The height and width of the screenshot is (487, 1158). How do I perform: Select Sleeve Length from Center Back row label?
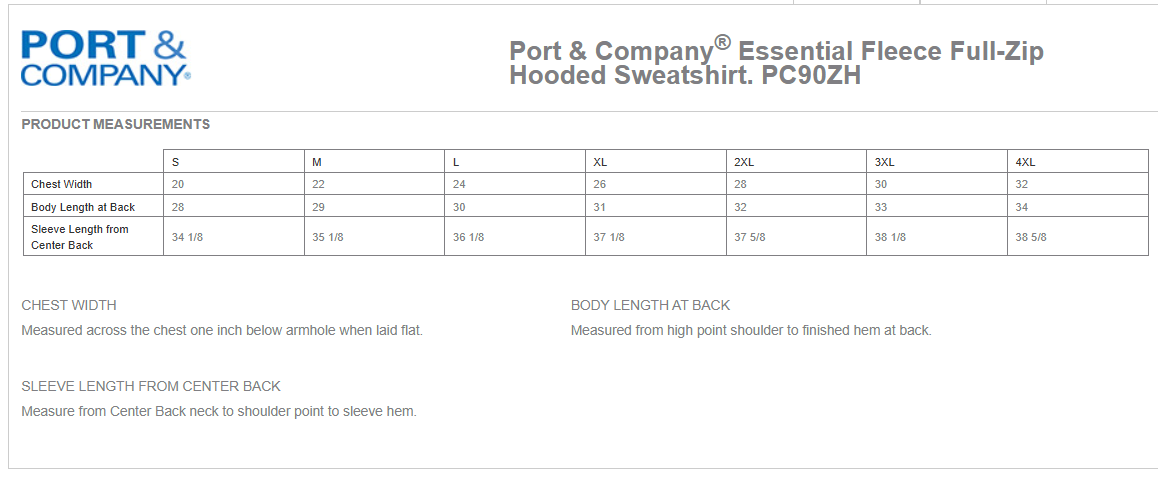click(80, 237)
